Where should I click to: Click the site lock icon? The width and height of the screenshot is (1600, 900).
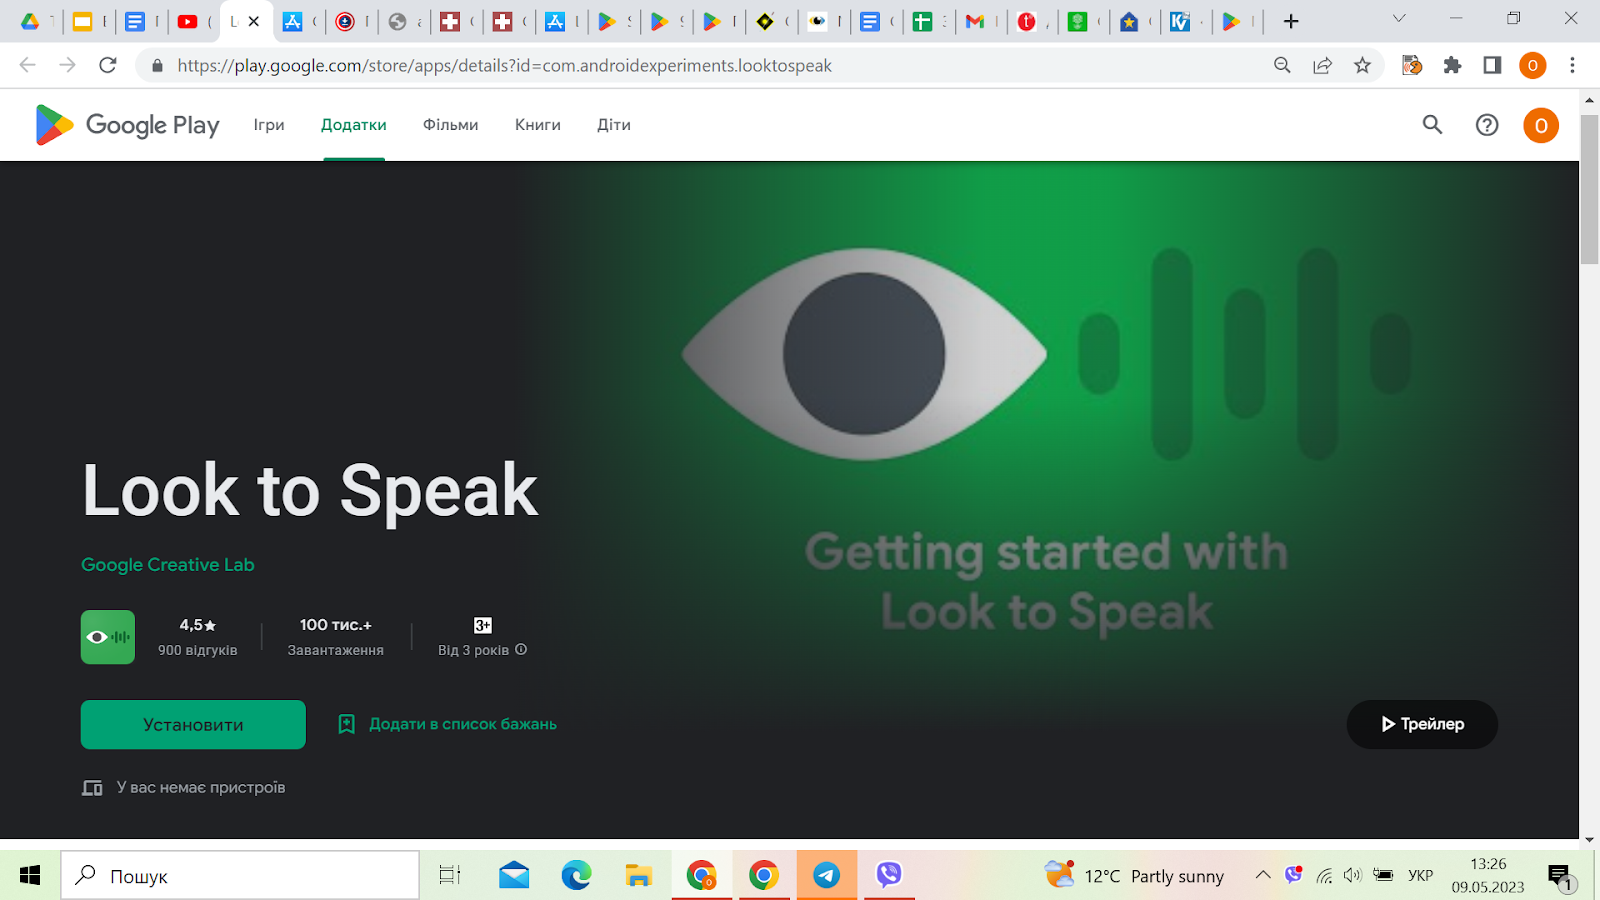(x=157, y=66)
